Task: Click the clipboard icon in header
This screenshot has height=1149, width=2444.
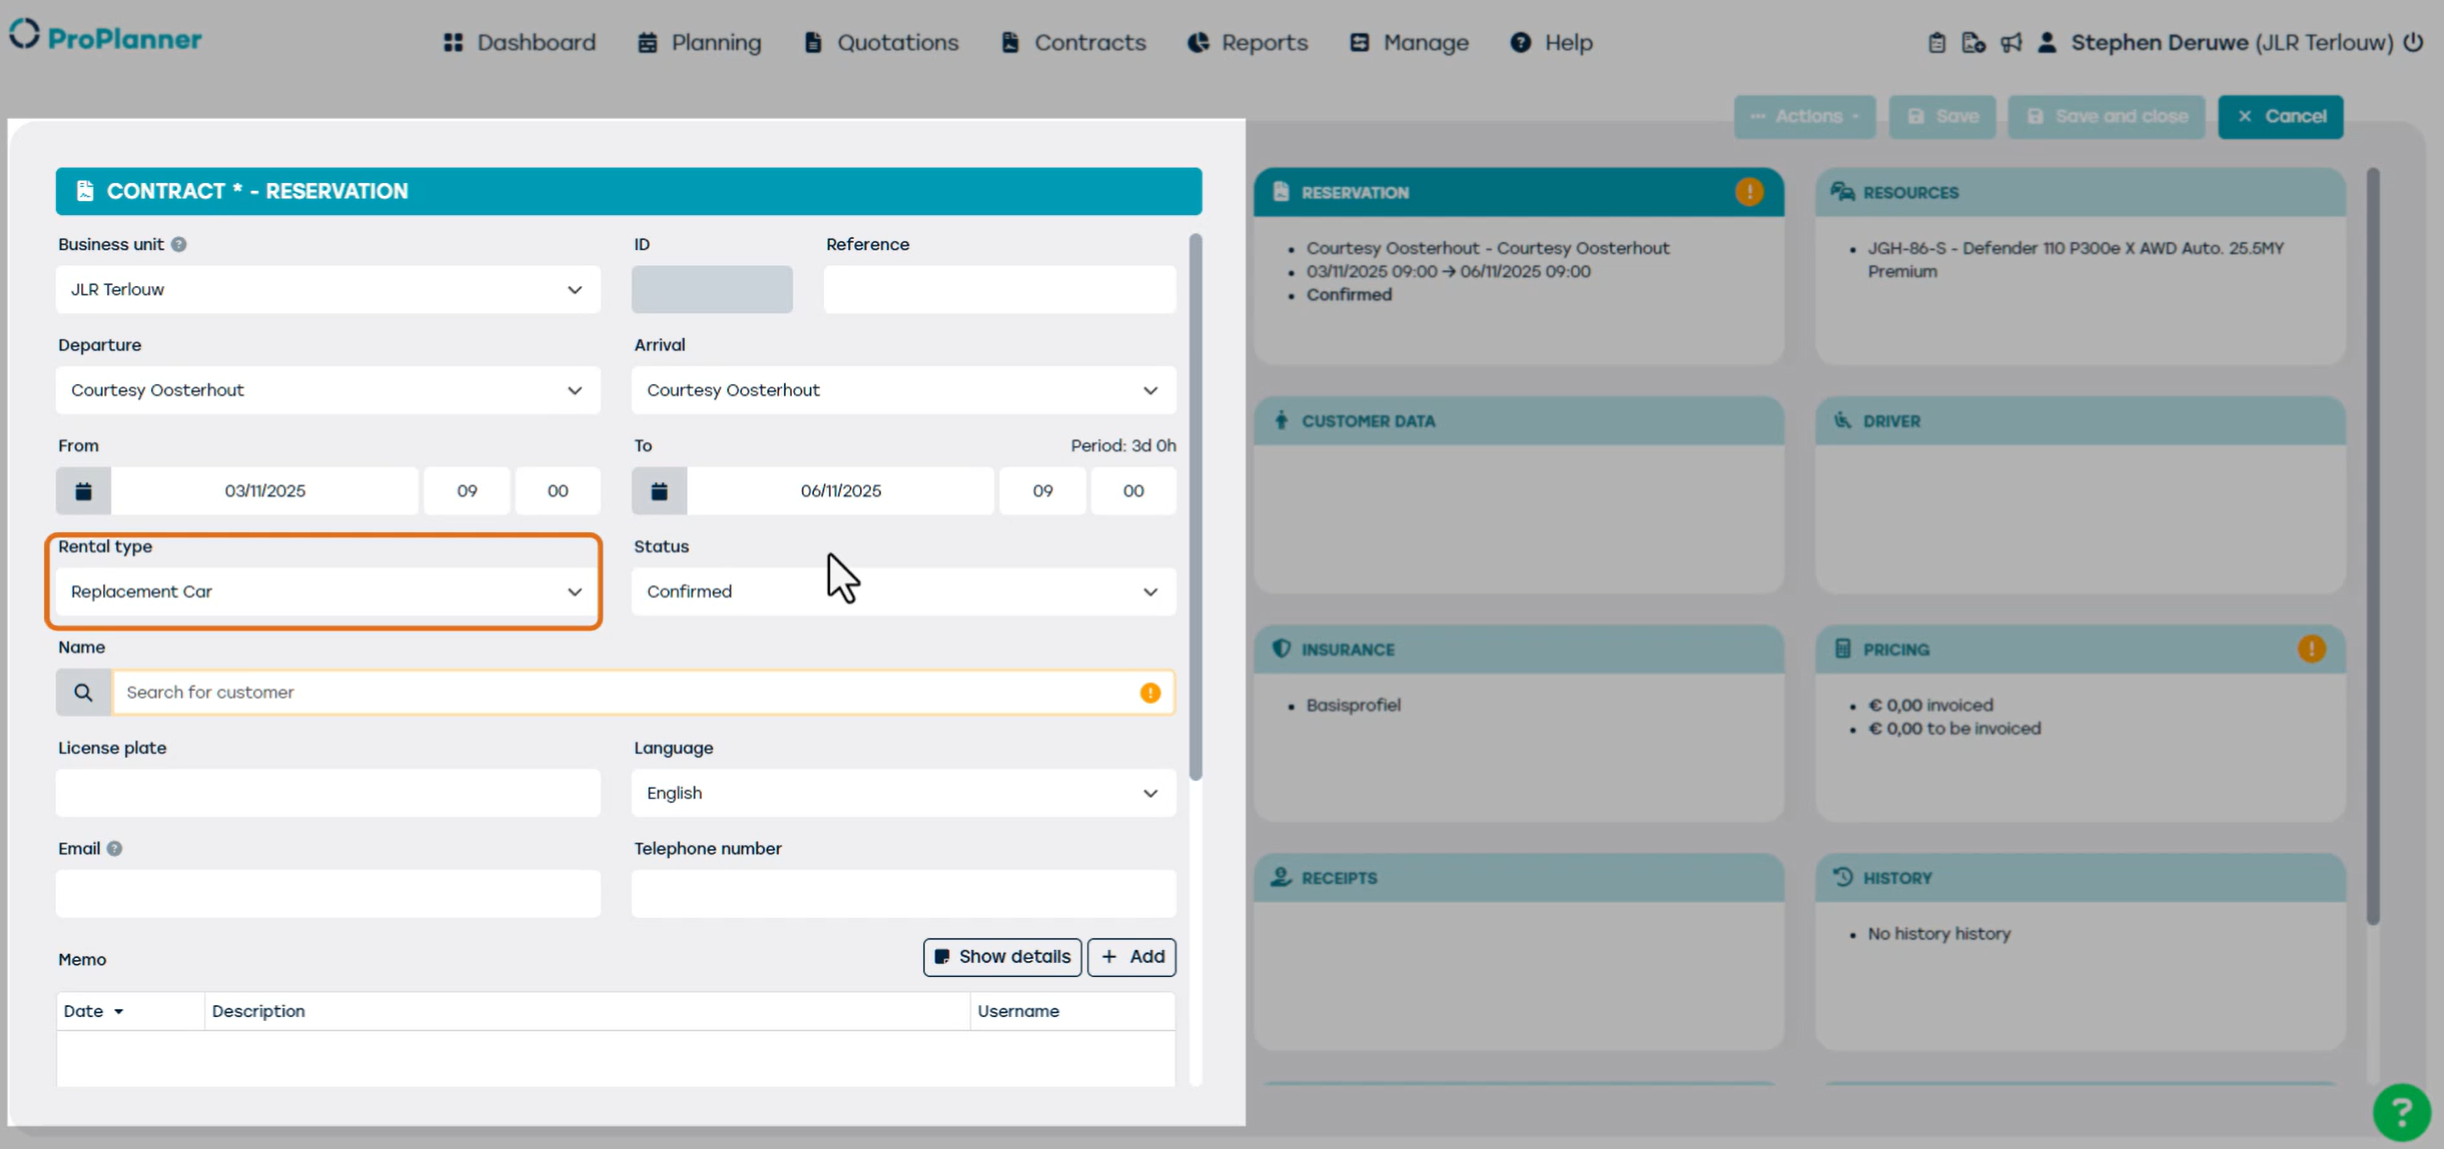Action: [x=1936, y=42]
